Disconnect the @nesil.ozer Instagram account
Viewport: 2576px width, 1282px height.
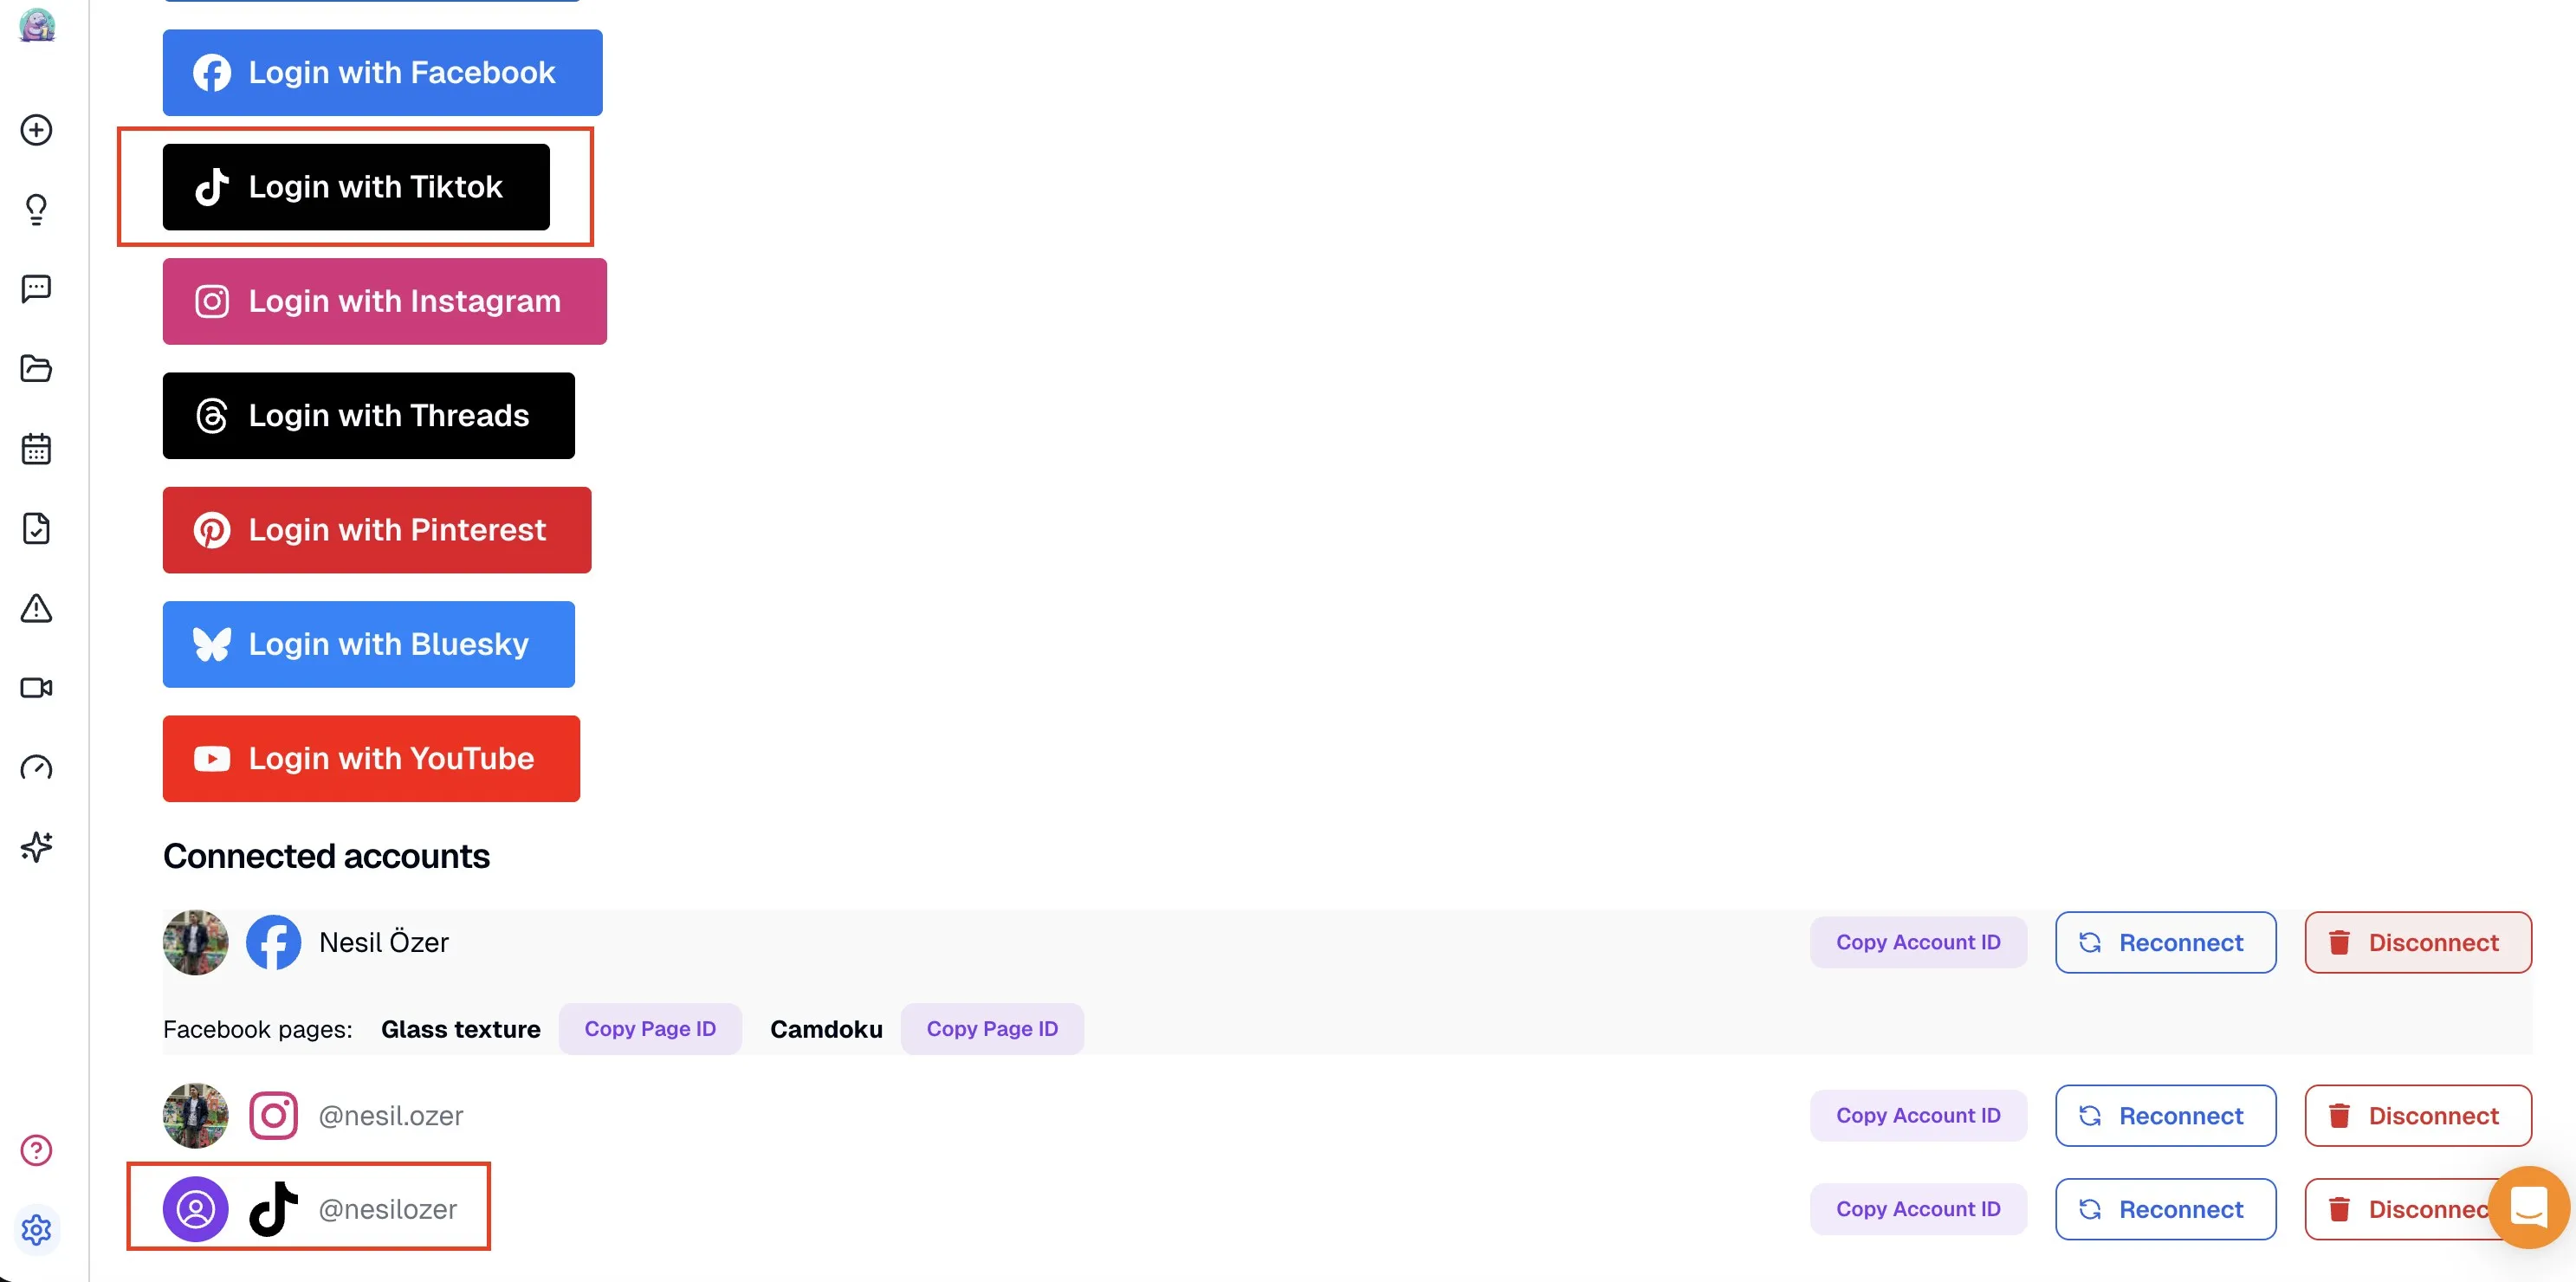[x=2418, y=1115]
